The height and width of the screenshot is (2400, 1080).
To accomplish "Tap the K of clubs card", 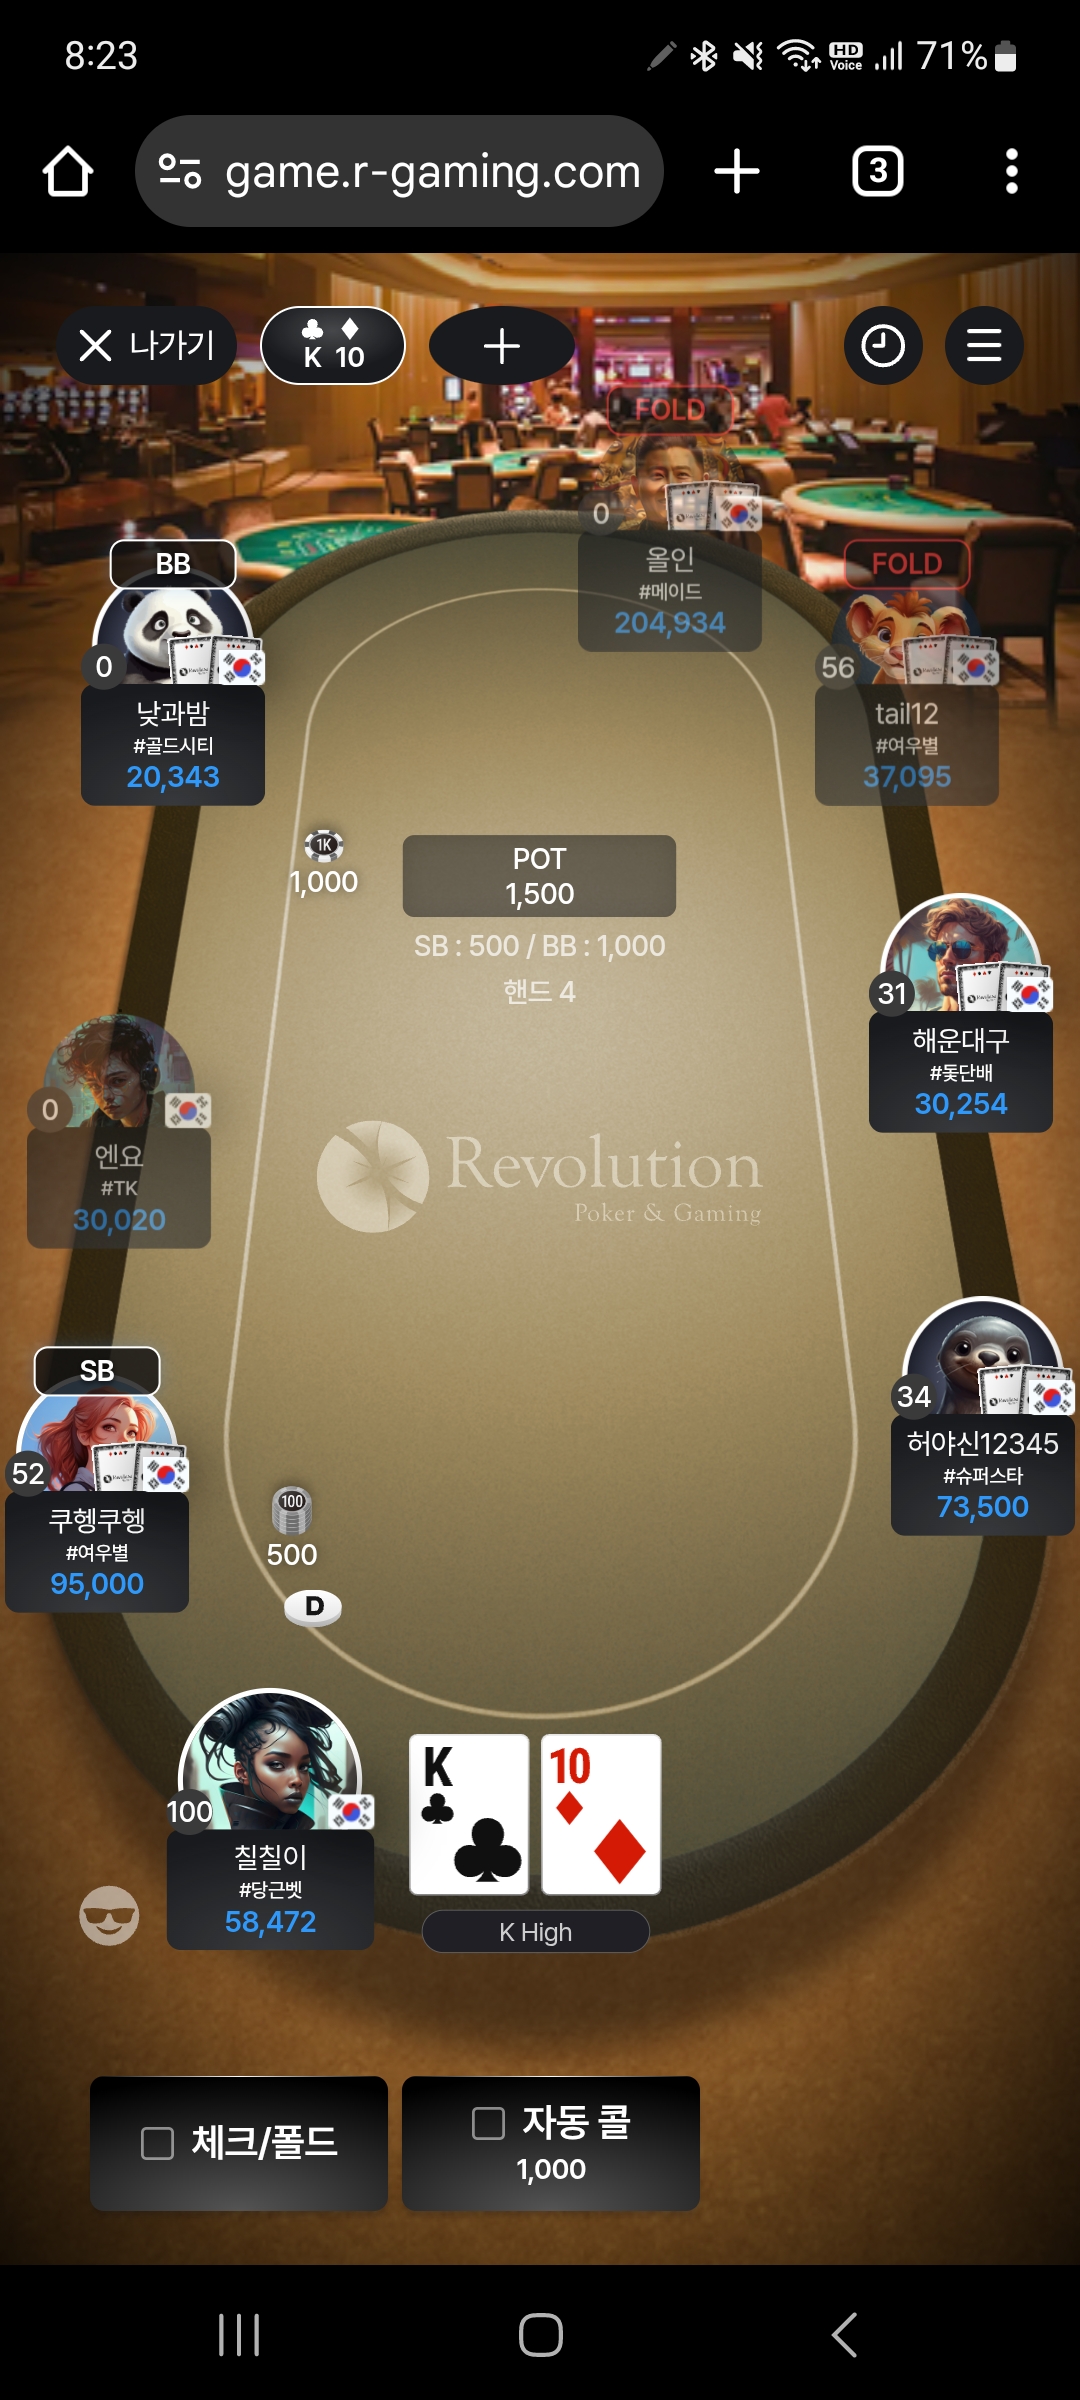I will (469, 1814).
